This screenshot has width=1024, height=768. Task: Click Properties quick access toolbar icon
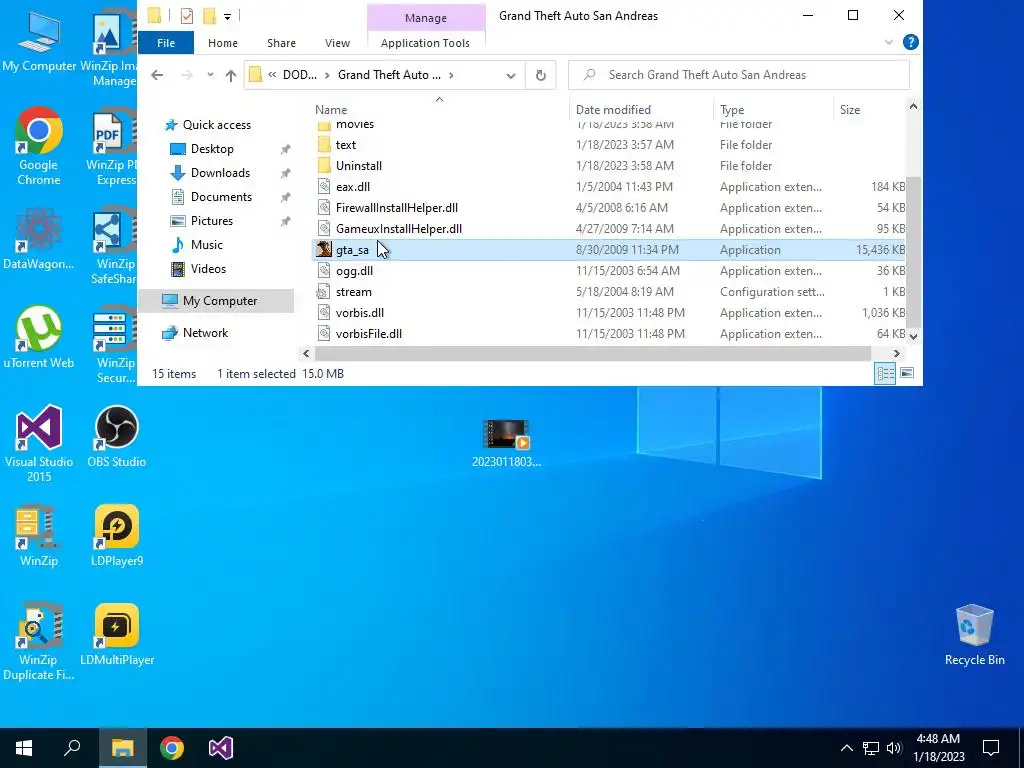tap(187, 16)
